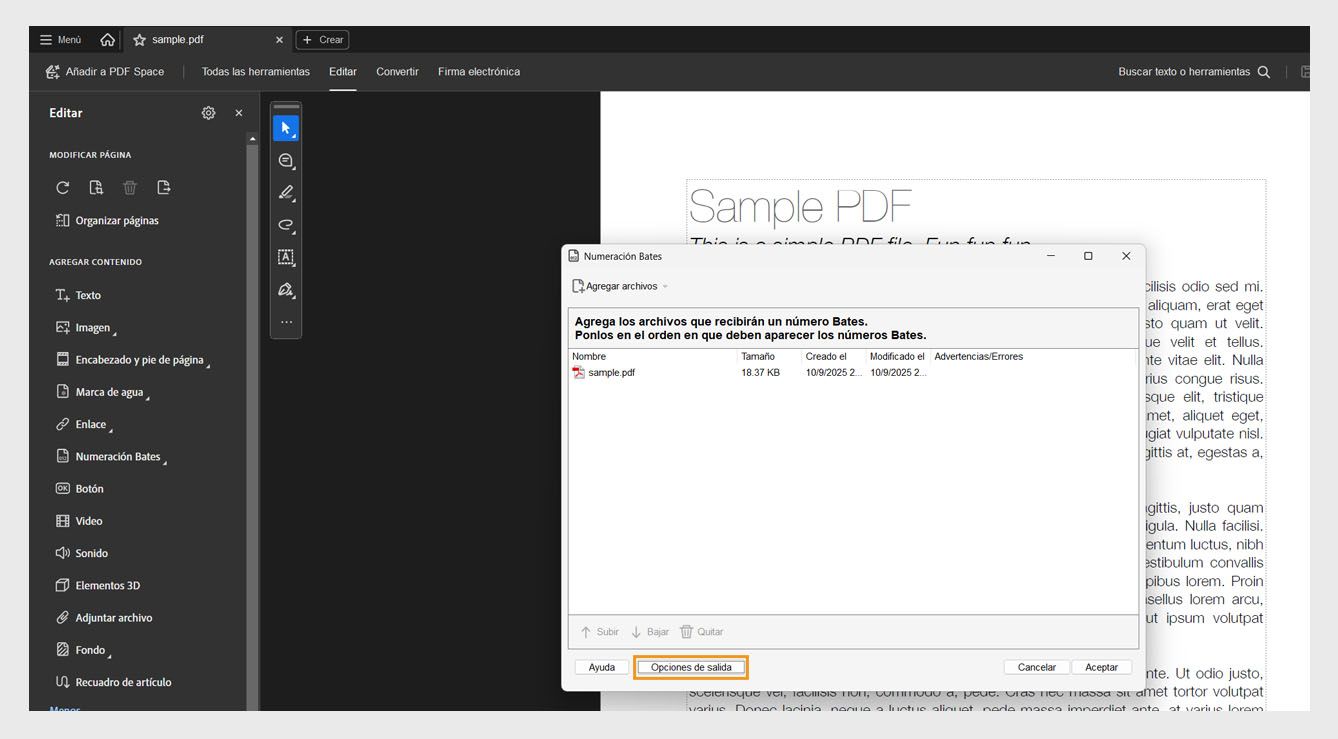Expand the Enlace options

coord(84,424)
